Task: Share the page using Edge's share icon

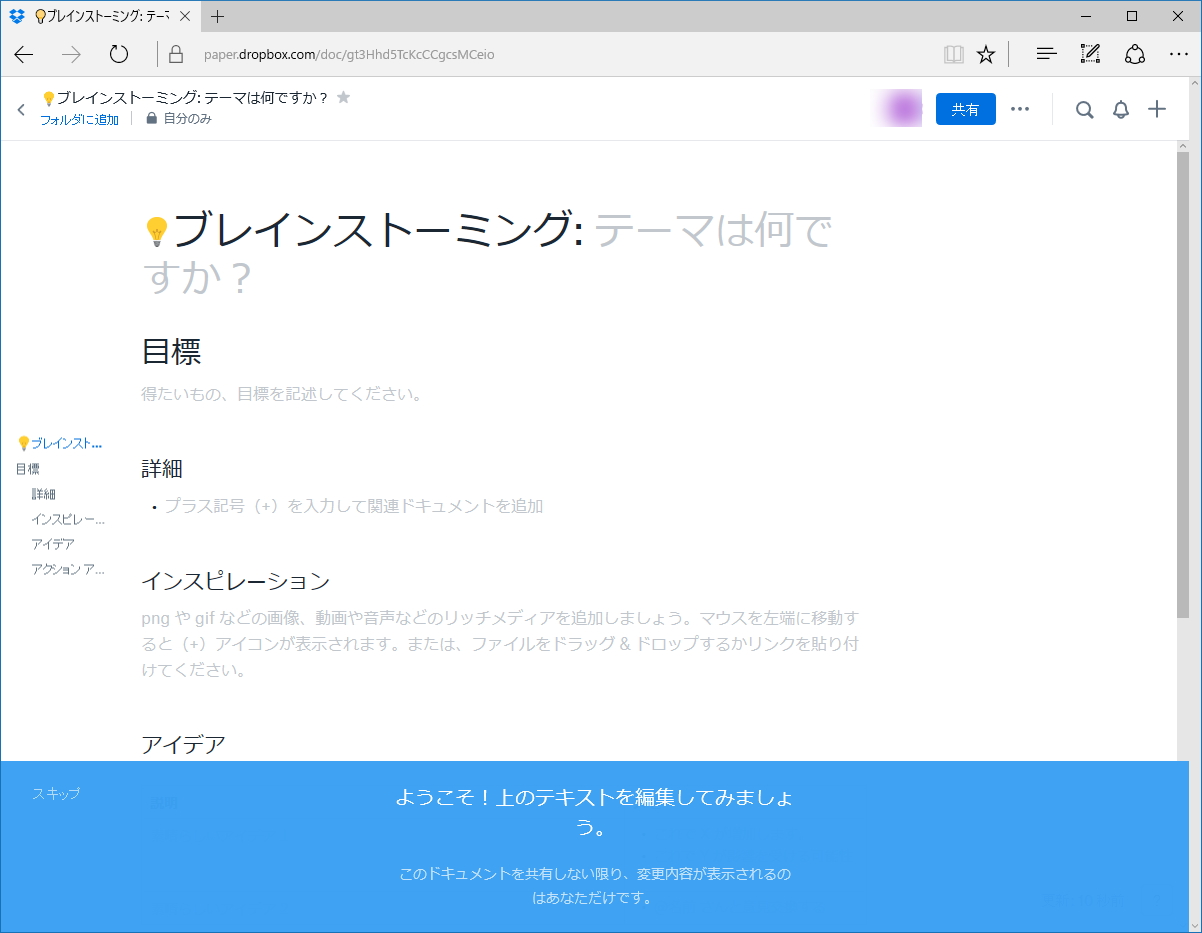Action: (x=1135, y=54)
